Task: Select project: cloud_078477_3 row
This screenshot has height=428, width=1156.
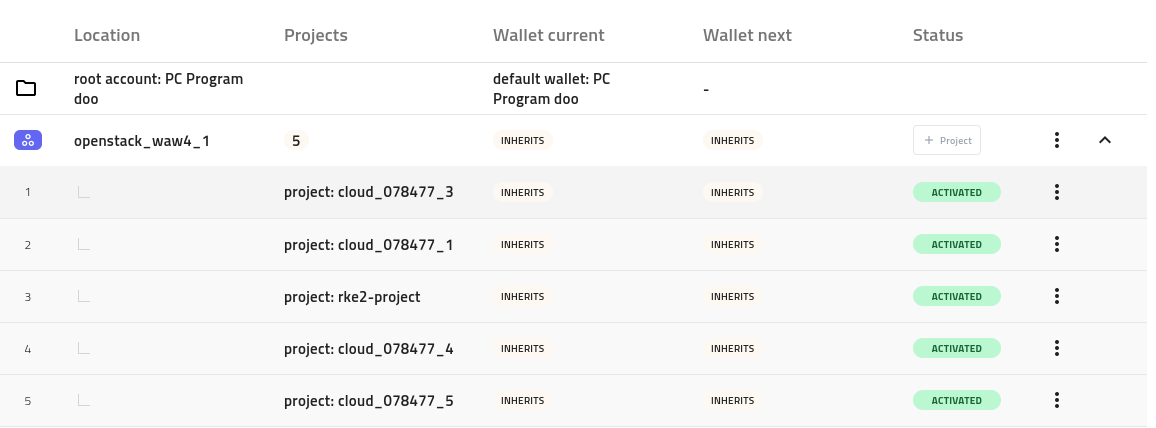Action: (368, 193)
